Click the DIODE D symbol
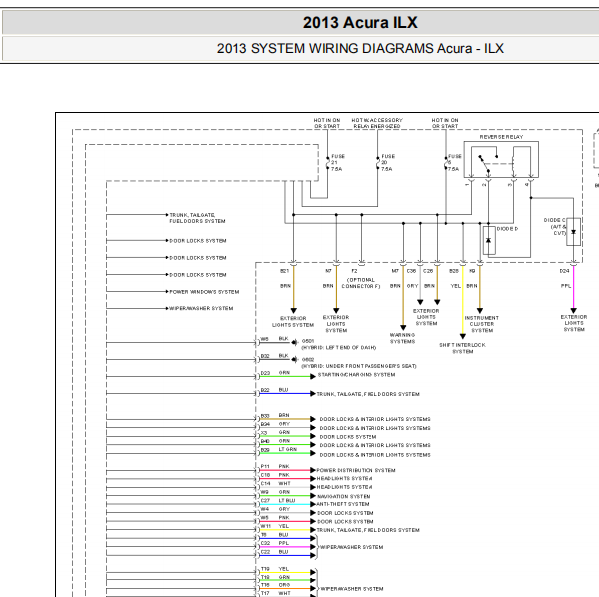 [489, 240]
